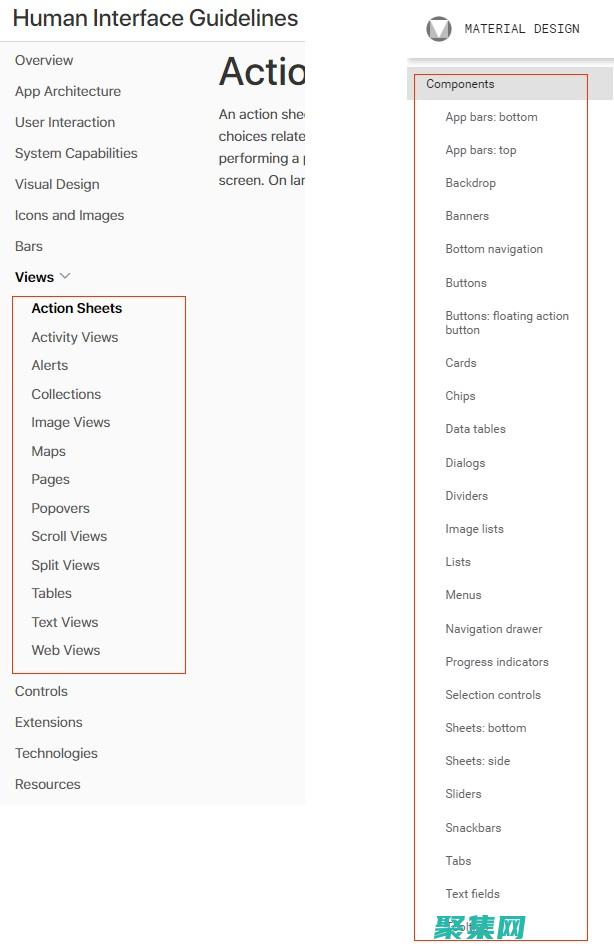The height and width of the screenshot is (949, 614).
Task: Select Popovers from the Views list
Action: (60, 508)
